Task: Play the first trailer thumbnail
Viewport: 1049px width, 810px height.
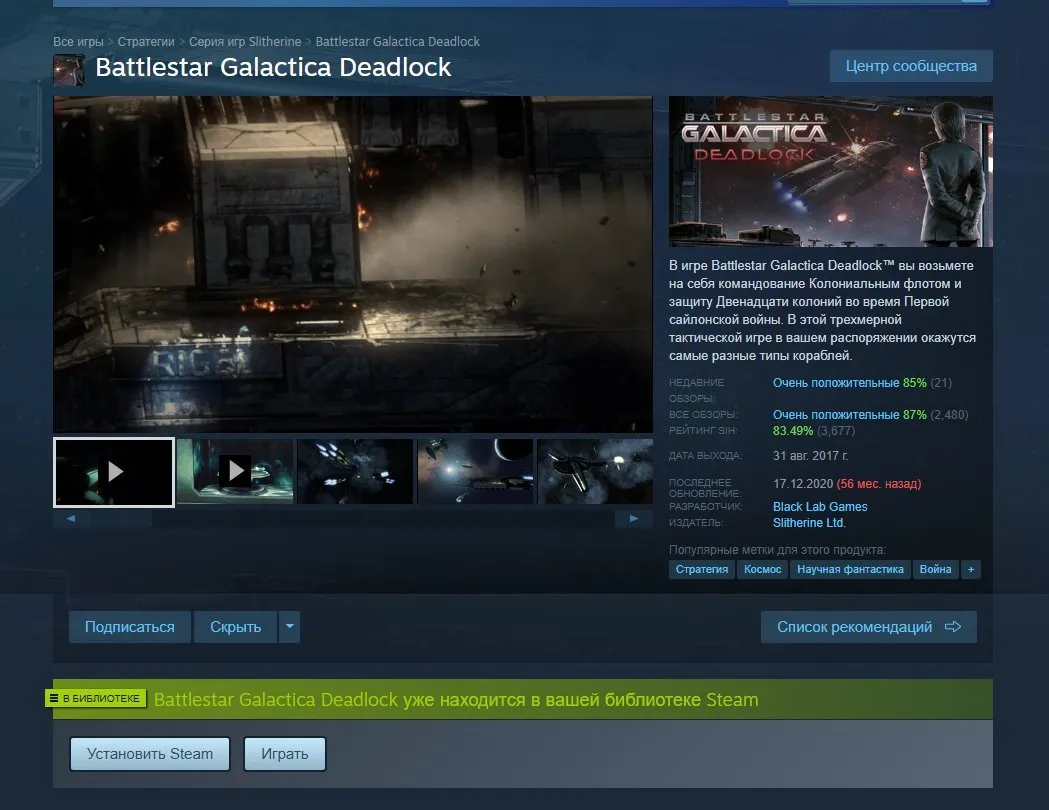Action: click(x=114, y=472)
